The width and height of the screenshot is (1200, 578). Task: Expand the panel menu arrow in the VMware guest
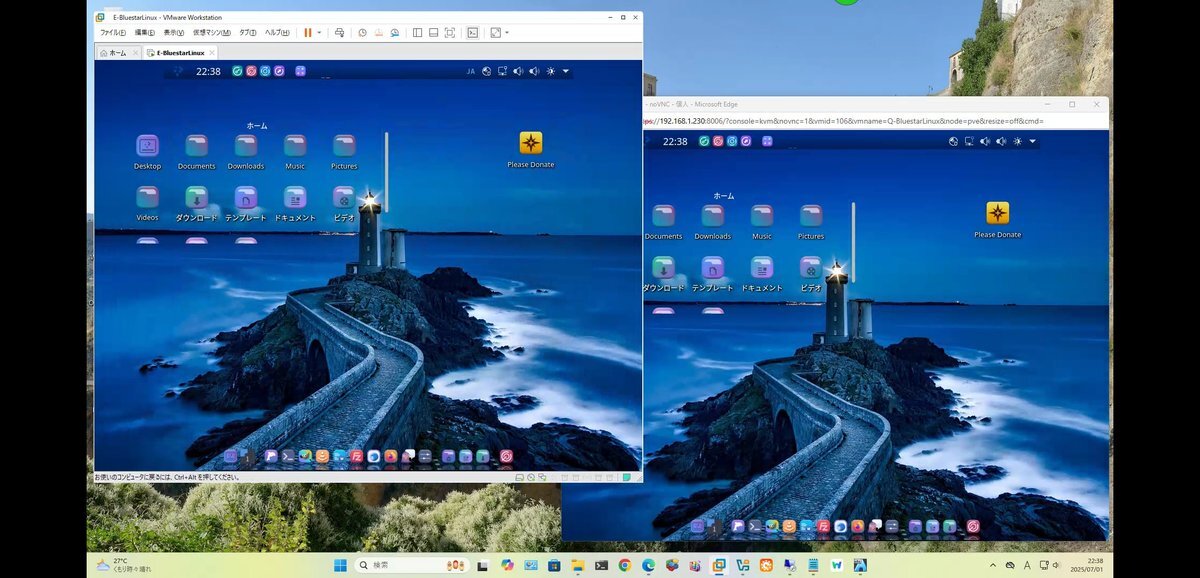pos(566,71)
